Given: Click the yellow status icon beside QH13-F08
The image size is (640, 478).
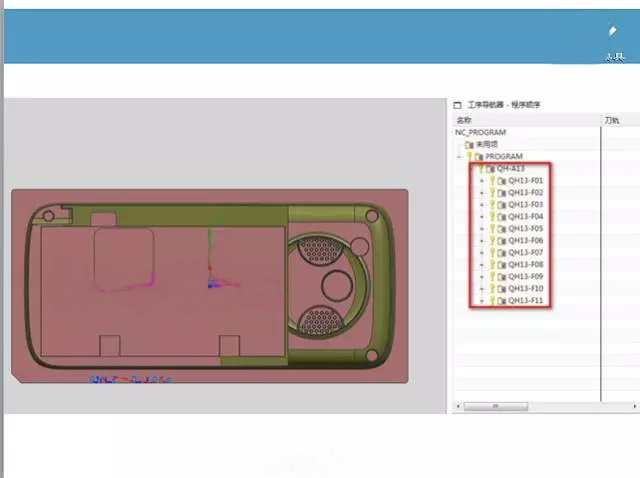Looking at the screenshot, I should tap(492, 265).
